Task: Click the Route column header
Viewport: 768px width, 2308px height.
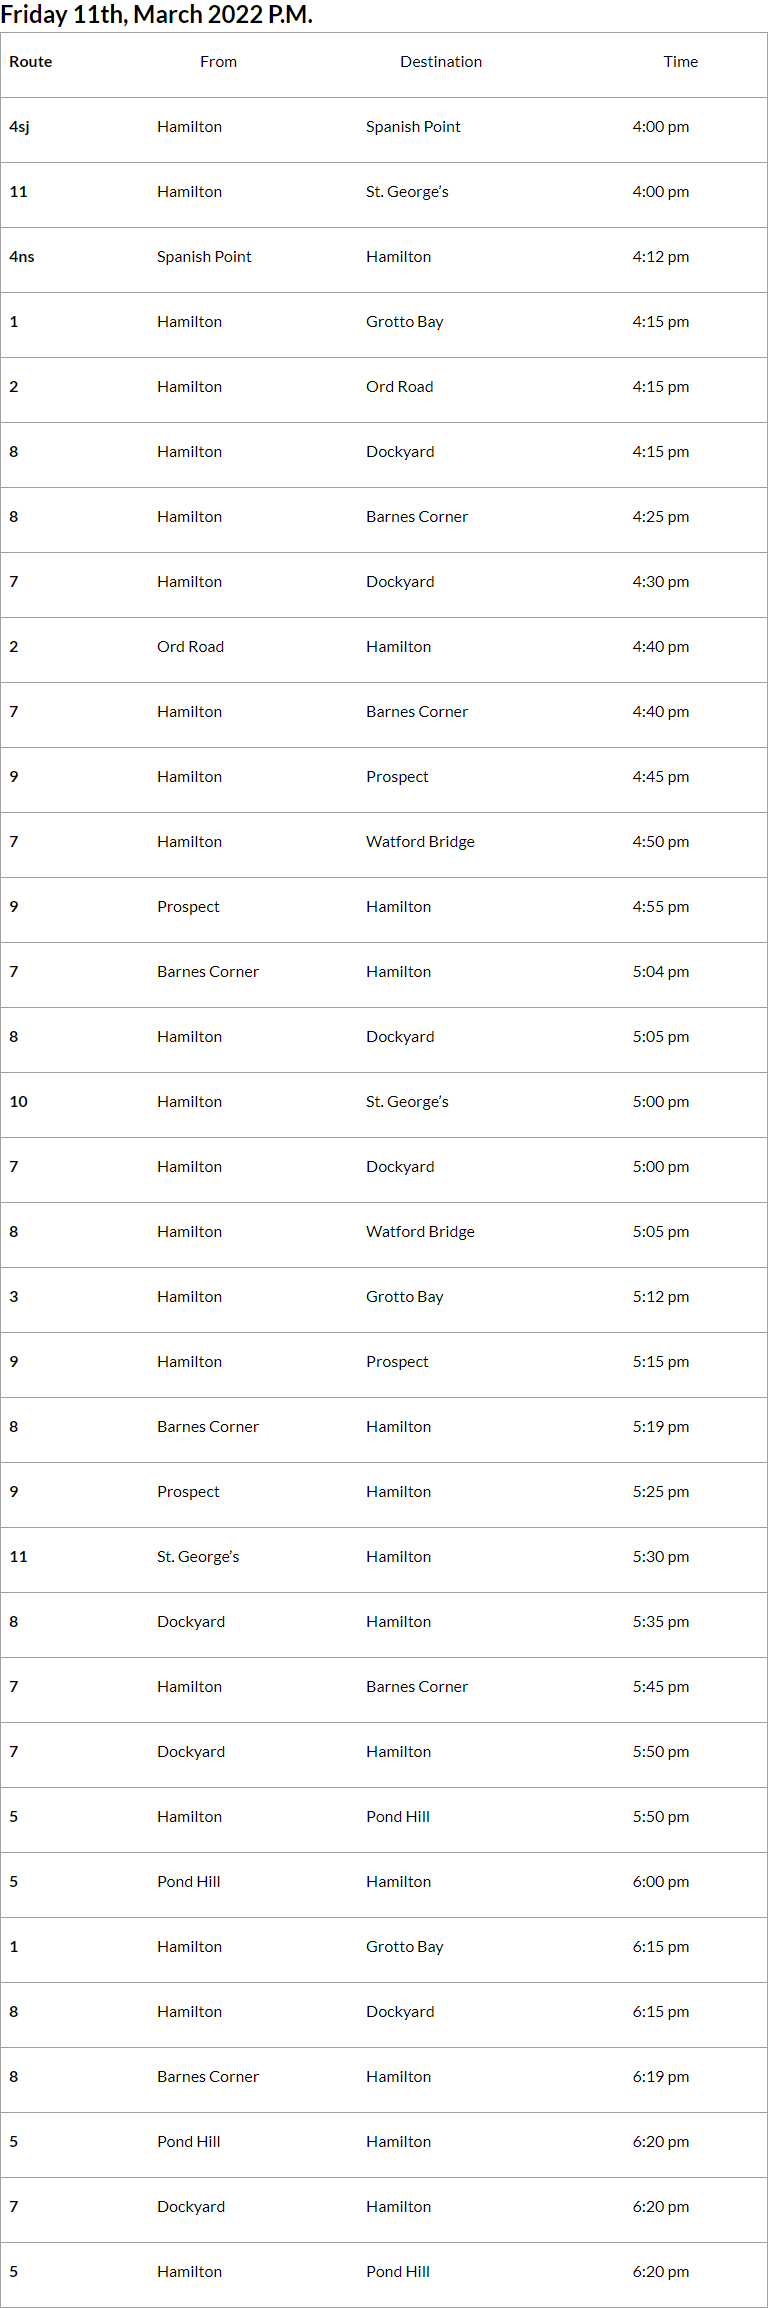Action: click(31, 62)
